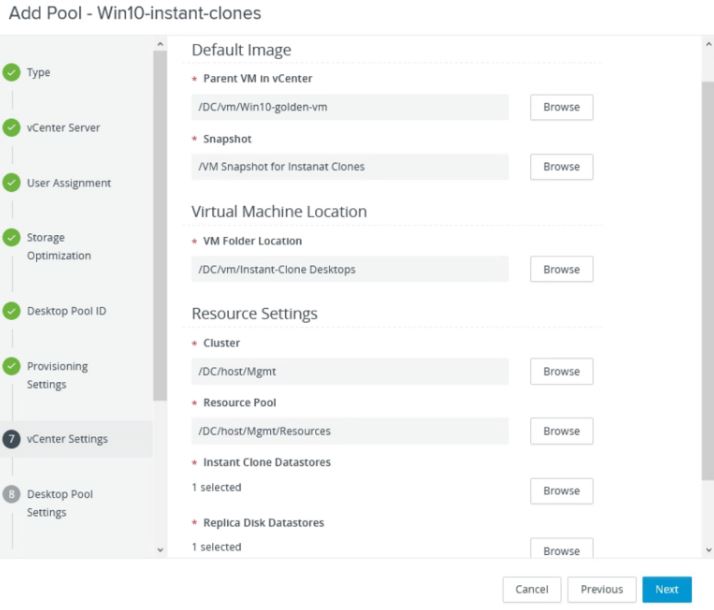Image resolution: width=714 pixels, height=610 pixels.
Task: Click the Parent VM path input field
Action: tap(350, 107)
